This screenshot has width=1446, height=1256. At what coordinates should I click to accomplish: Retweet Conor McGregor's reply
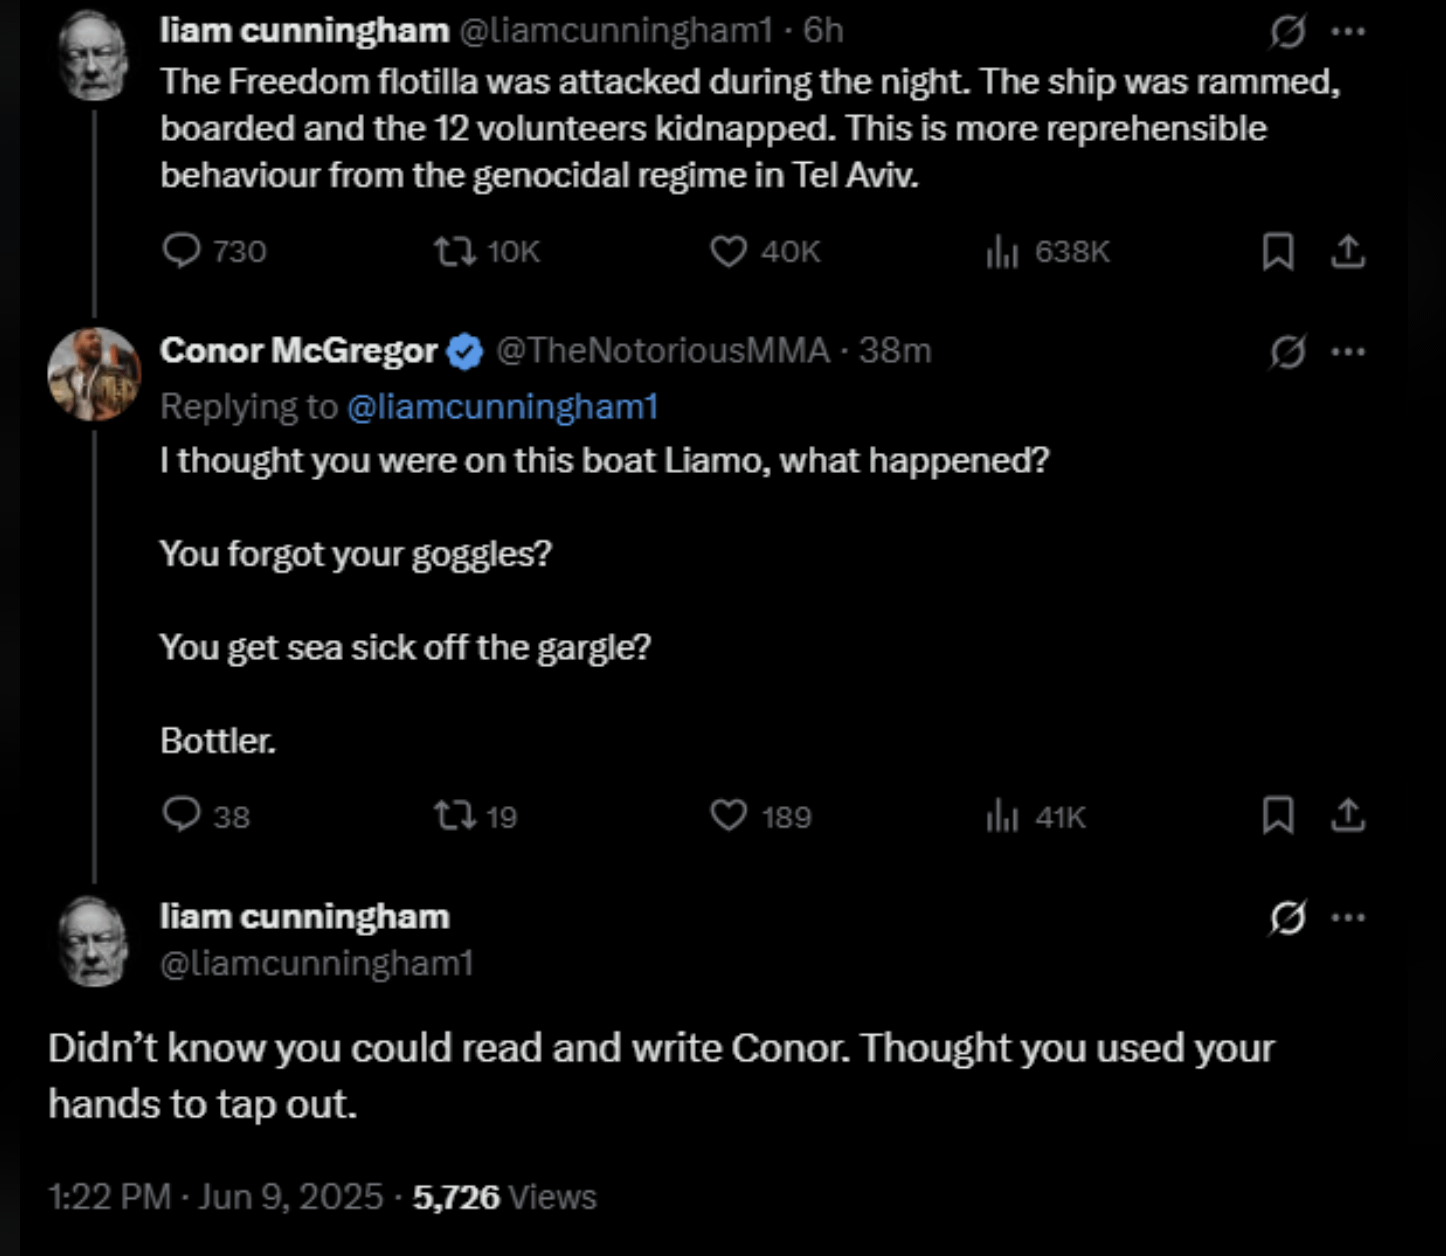454,816
